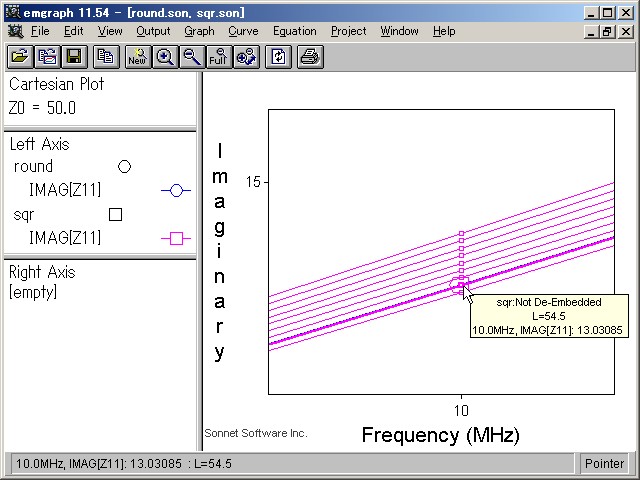Viewport: 640px width, 480px height.
Task: Open the Output menu
Action: coord(153,31)
